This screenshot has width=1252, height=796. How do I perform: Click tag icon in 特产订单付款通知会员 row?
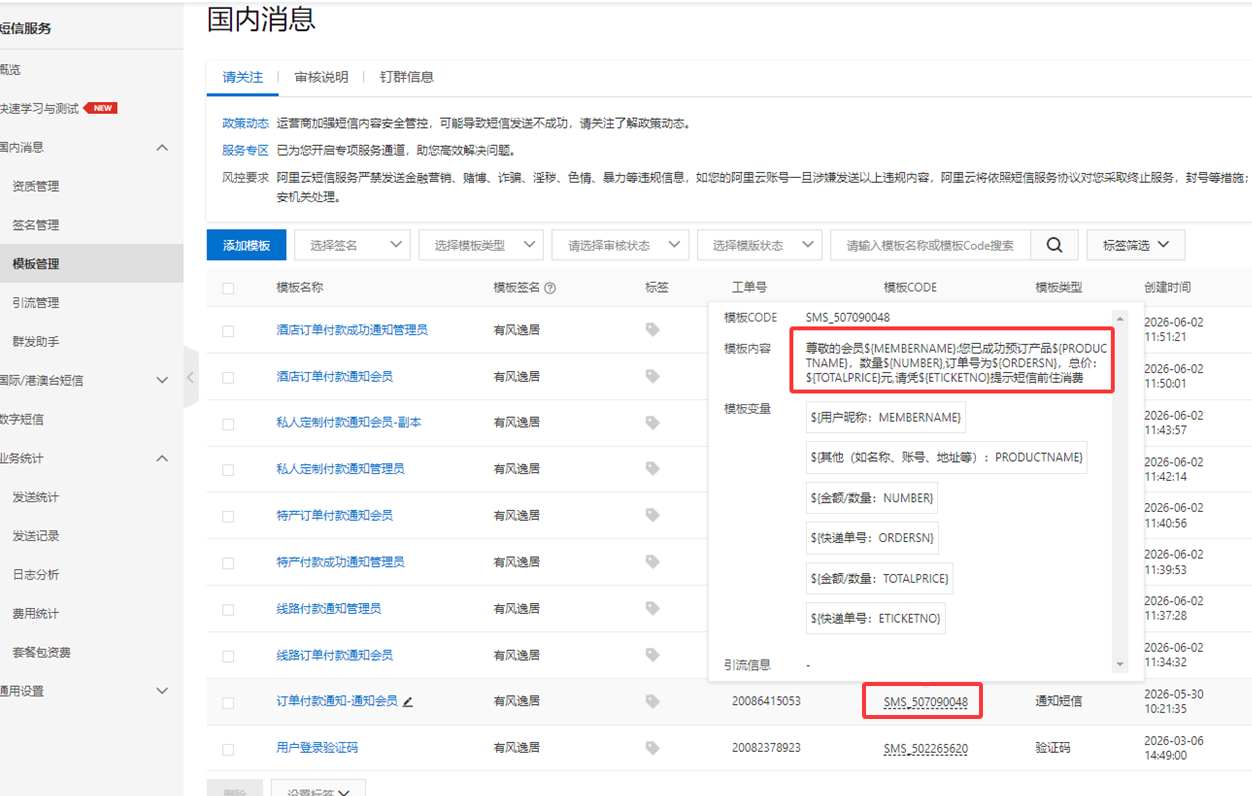coord(653,515)
